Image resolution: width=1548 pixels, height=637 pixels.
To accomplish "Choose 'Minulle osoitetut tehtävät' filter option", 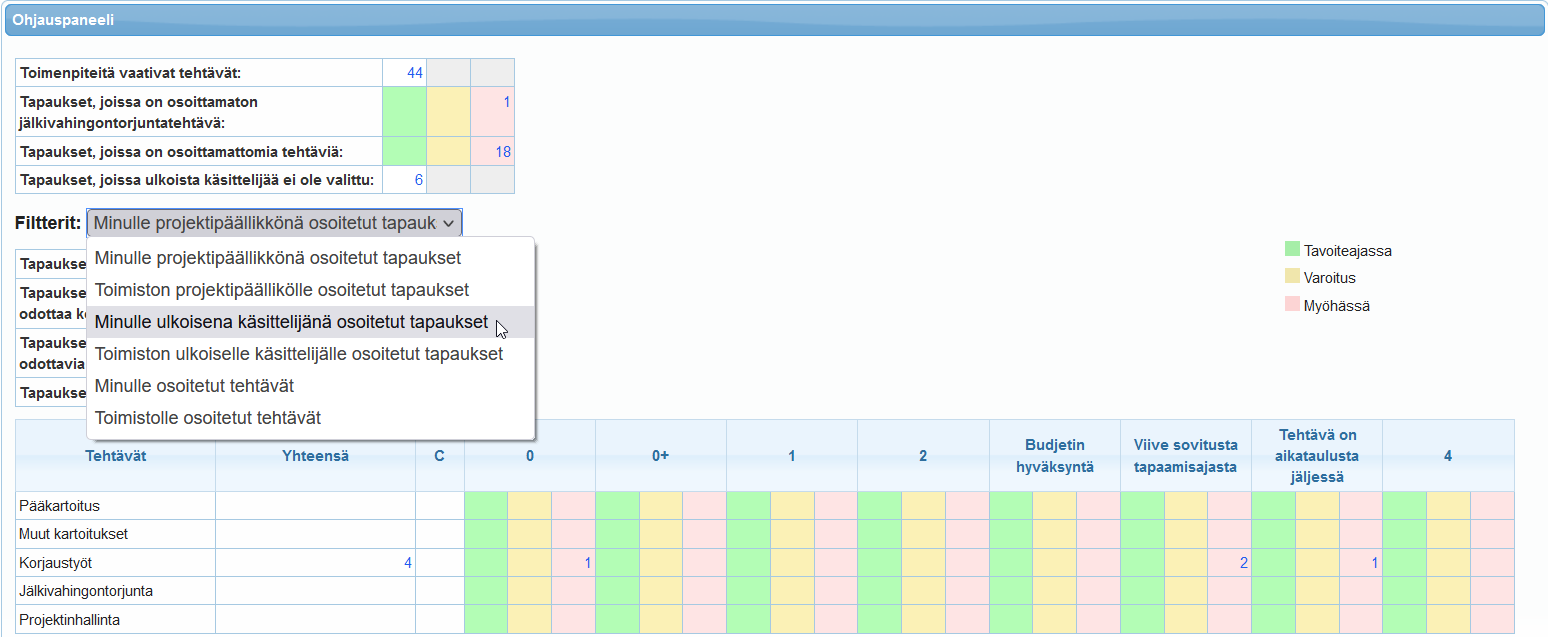I will [x=194, y=386].
